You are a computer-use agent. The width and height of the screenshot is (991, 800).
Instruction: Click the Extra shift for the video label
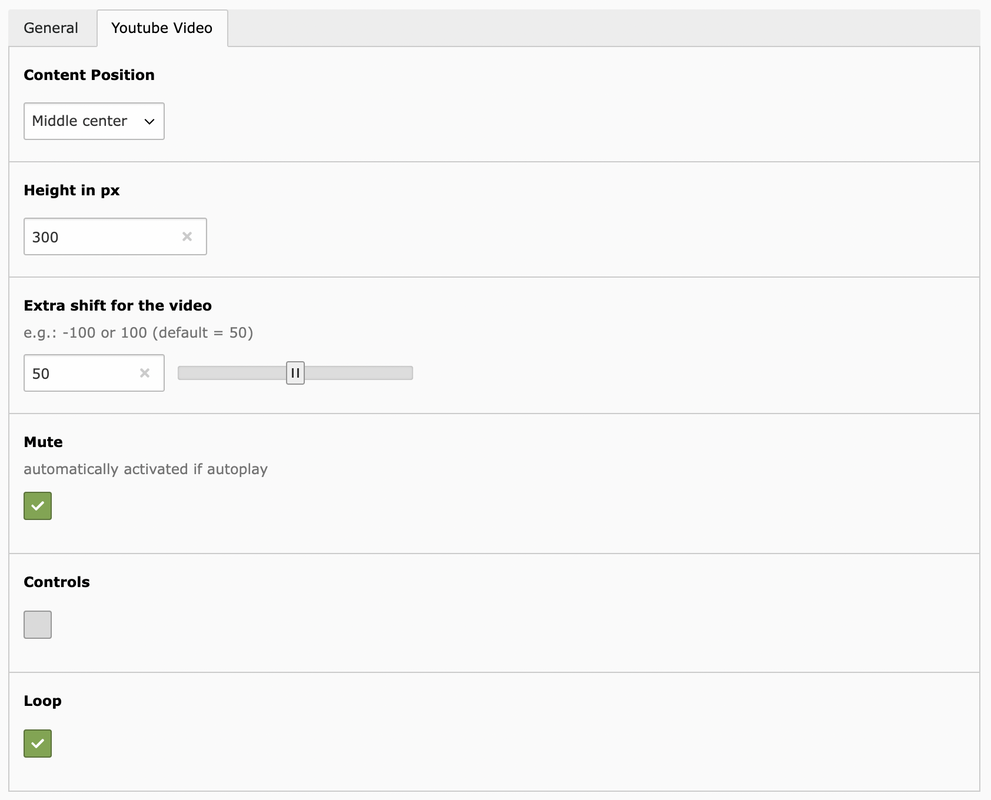tap(118, 306)
